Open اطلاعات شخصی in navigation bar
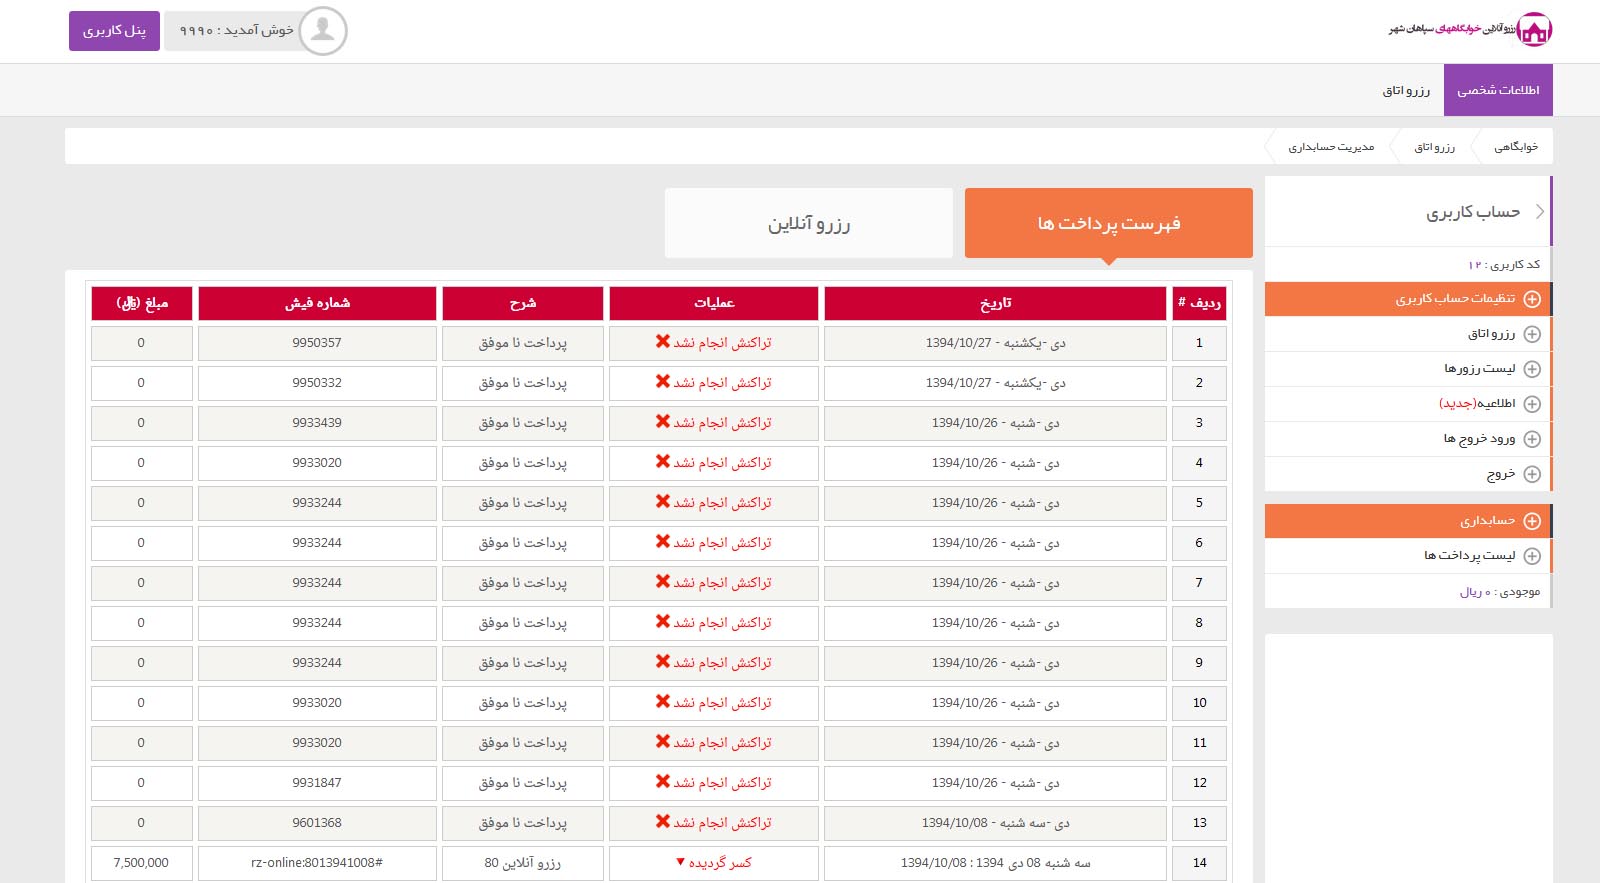 tap(1497, 91)
